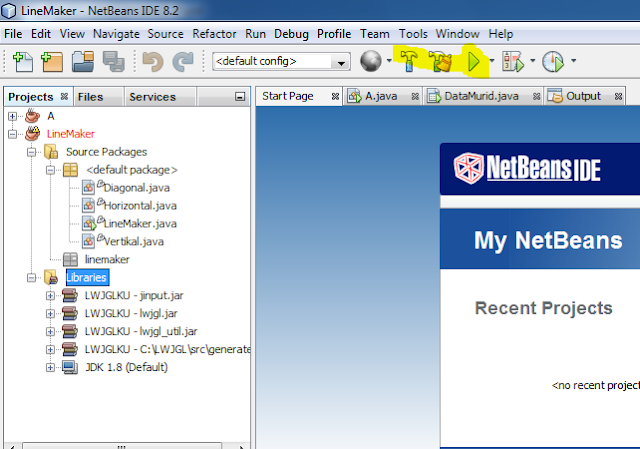Expand LWJGLKU - lwjgl_util.jar node

[50, 331]
